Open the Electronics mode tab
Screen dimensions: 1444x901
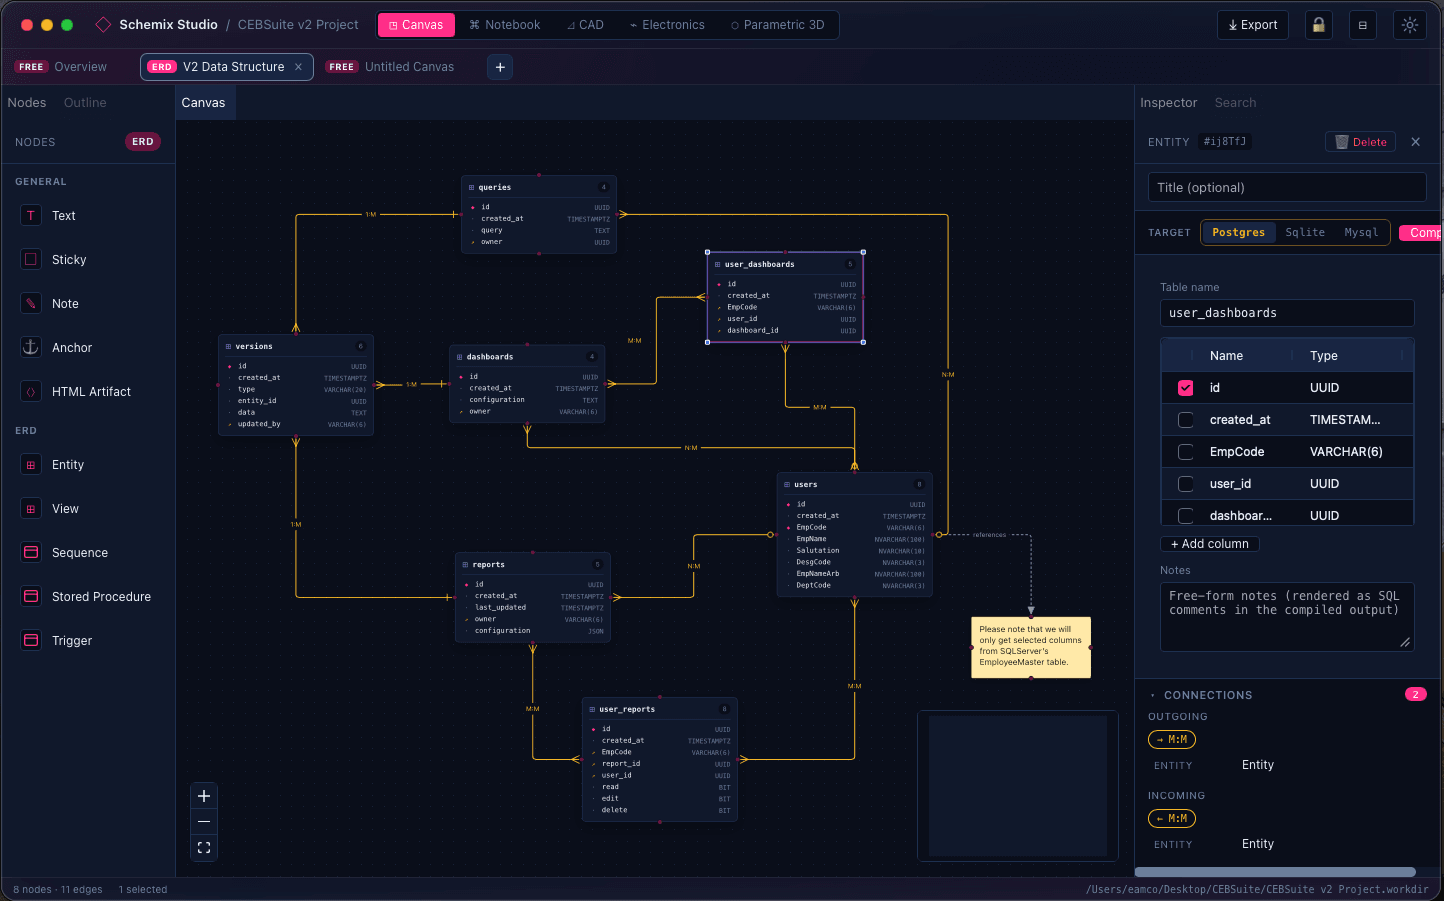pos(667,25)
